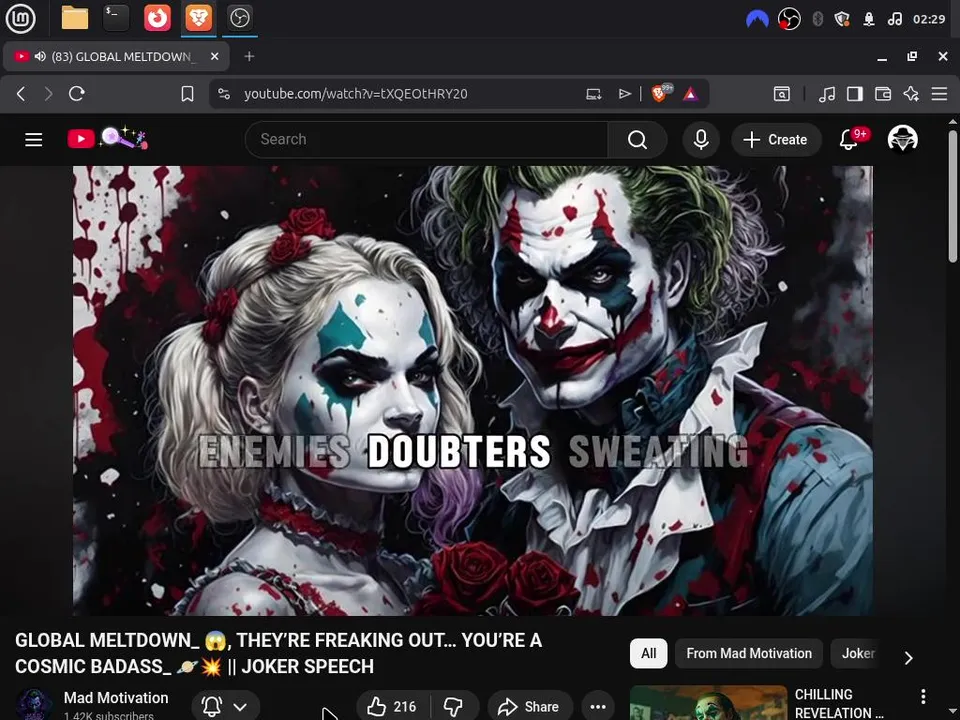Switch to Brave browser in taskbar
This screenshot has width=960, height=720.
point(198,18)
